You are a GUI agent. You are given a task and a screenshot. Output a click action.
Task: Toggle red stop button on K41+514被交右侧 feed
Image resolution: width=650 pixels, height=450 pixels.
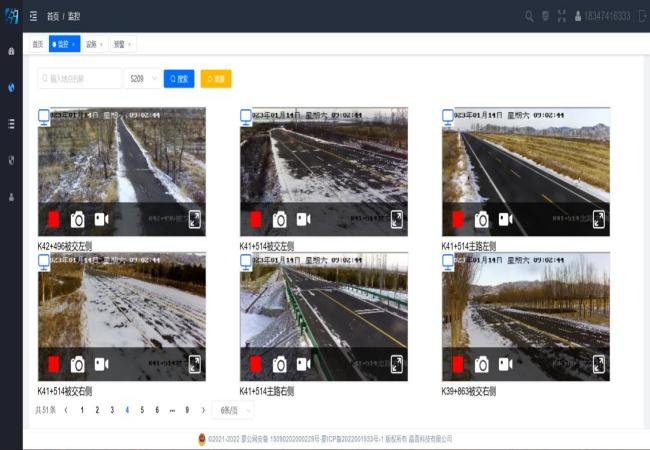pyautogui.click(x=54, y=364)
